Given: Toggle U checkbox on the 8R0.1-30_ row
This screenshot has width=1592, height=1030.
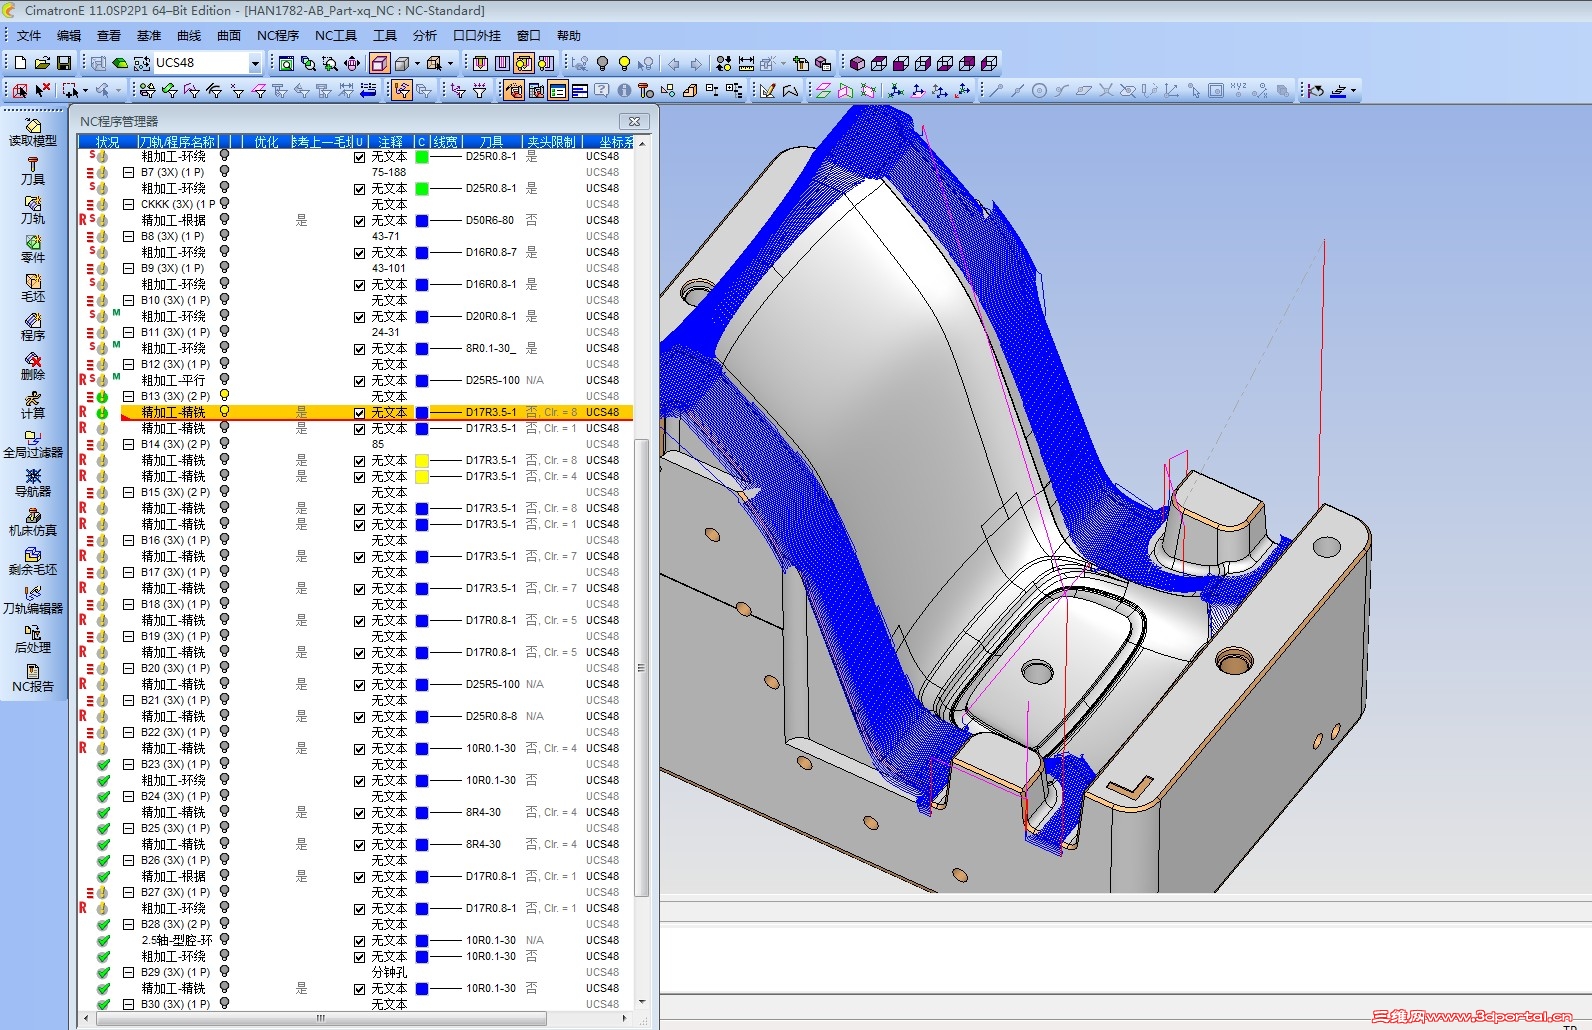Looking at the screenshot, I should click(x=359, y=348).
